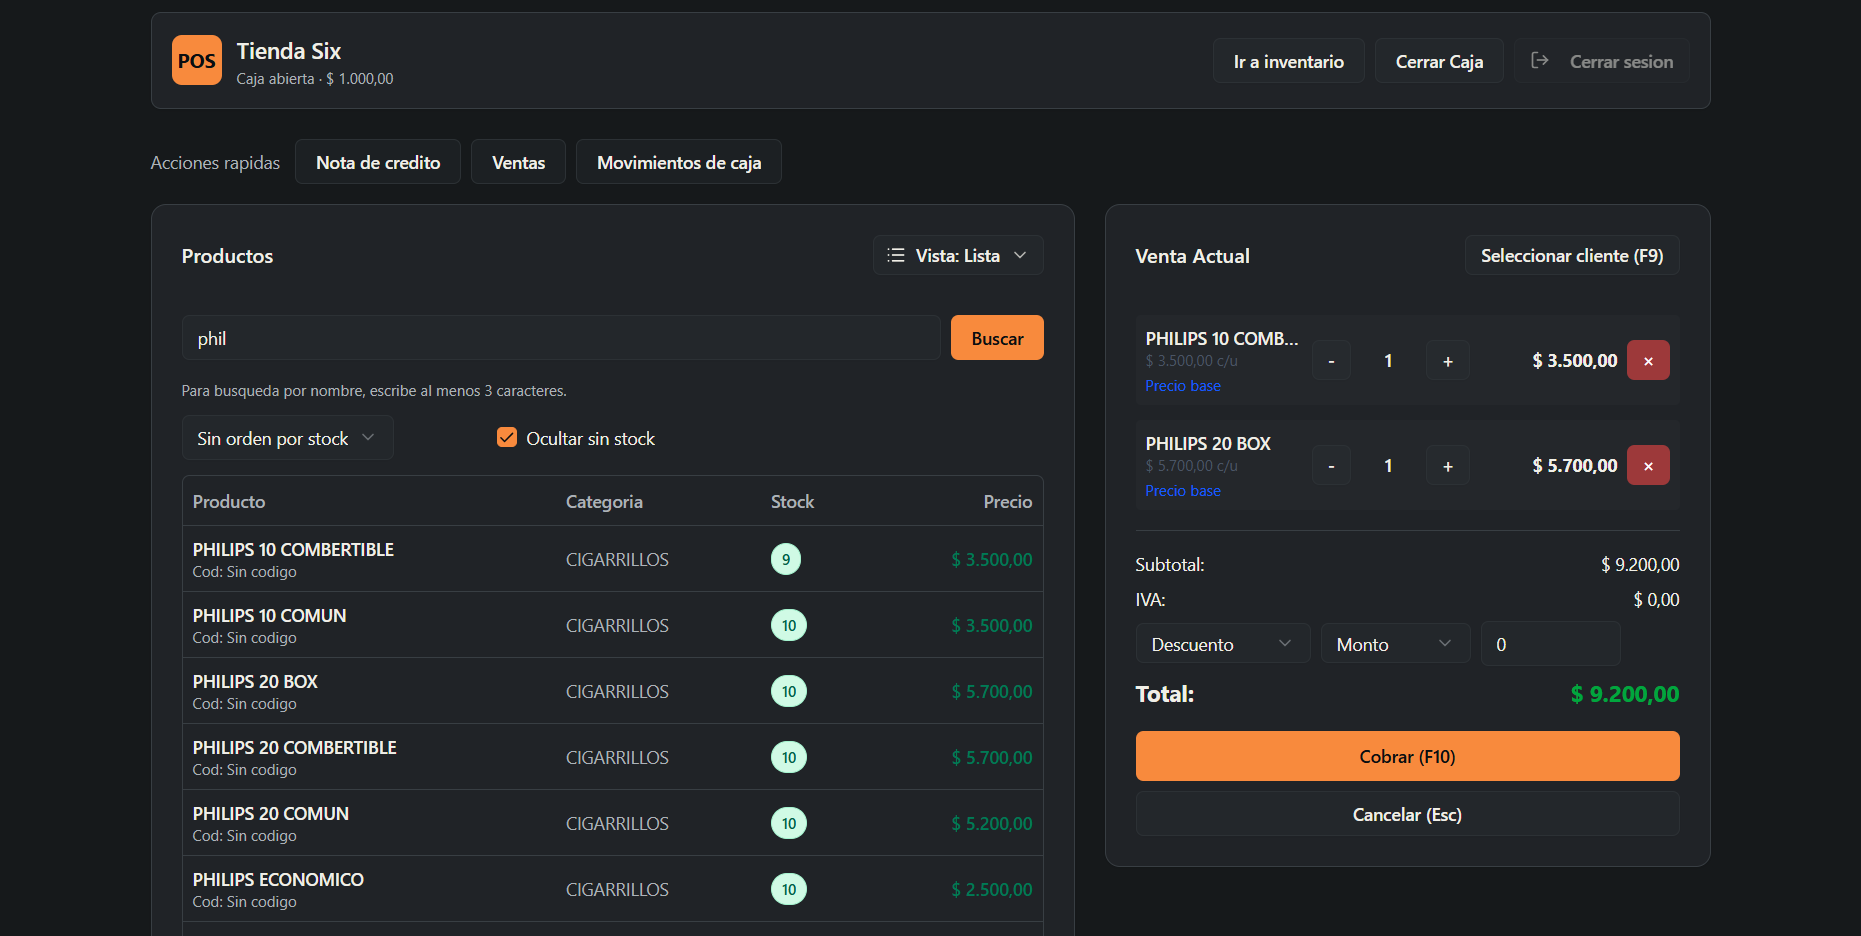The height and width of the screenshot is (936, 1861).
Task: Click stock badge of PHILIPS 10 COMUN
Action: 789,625
